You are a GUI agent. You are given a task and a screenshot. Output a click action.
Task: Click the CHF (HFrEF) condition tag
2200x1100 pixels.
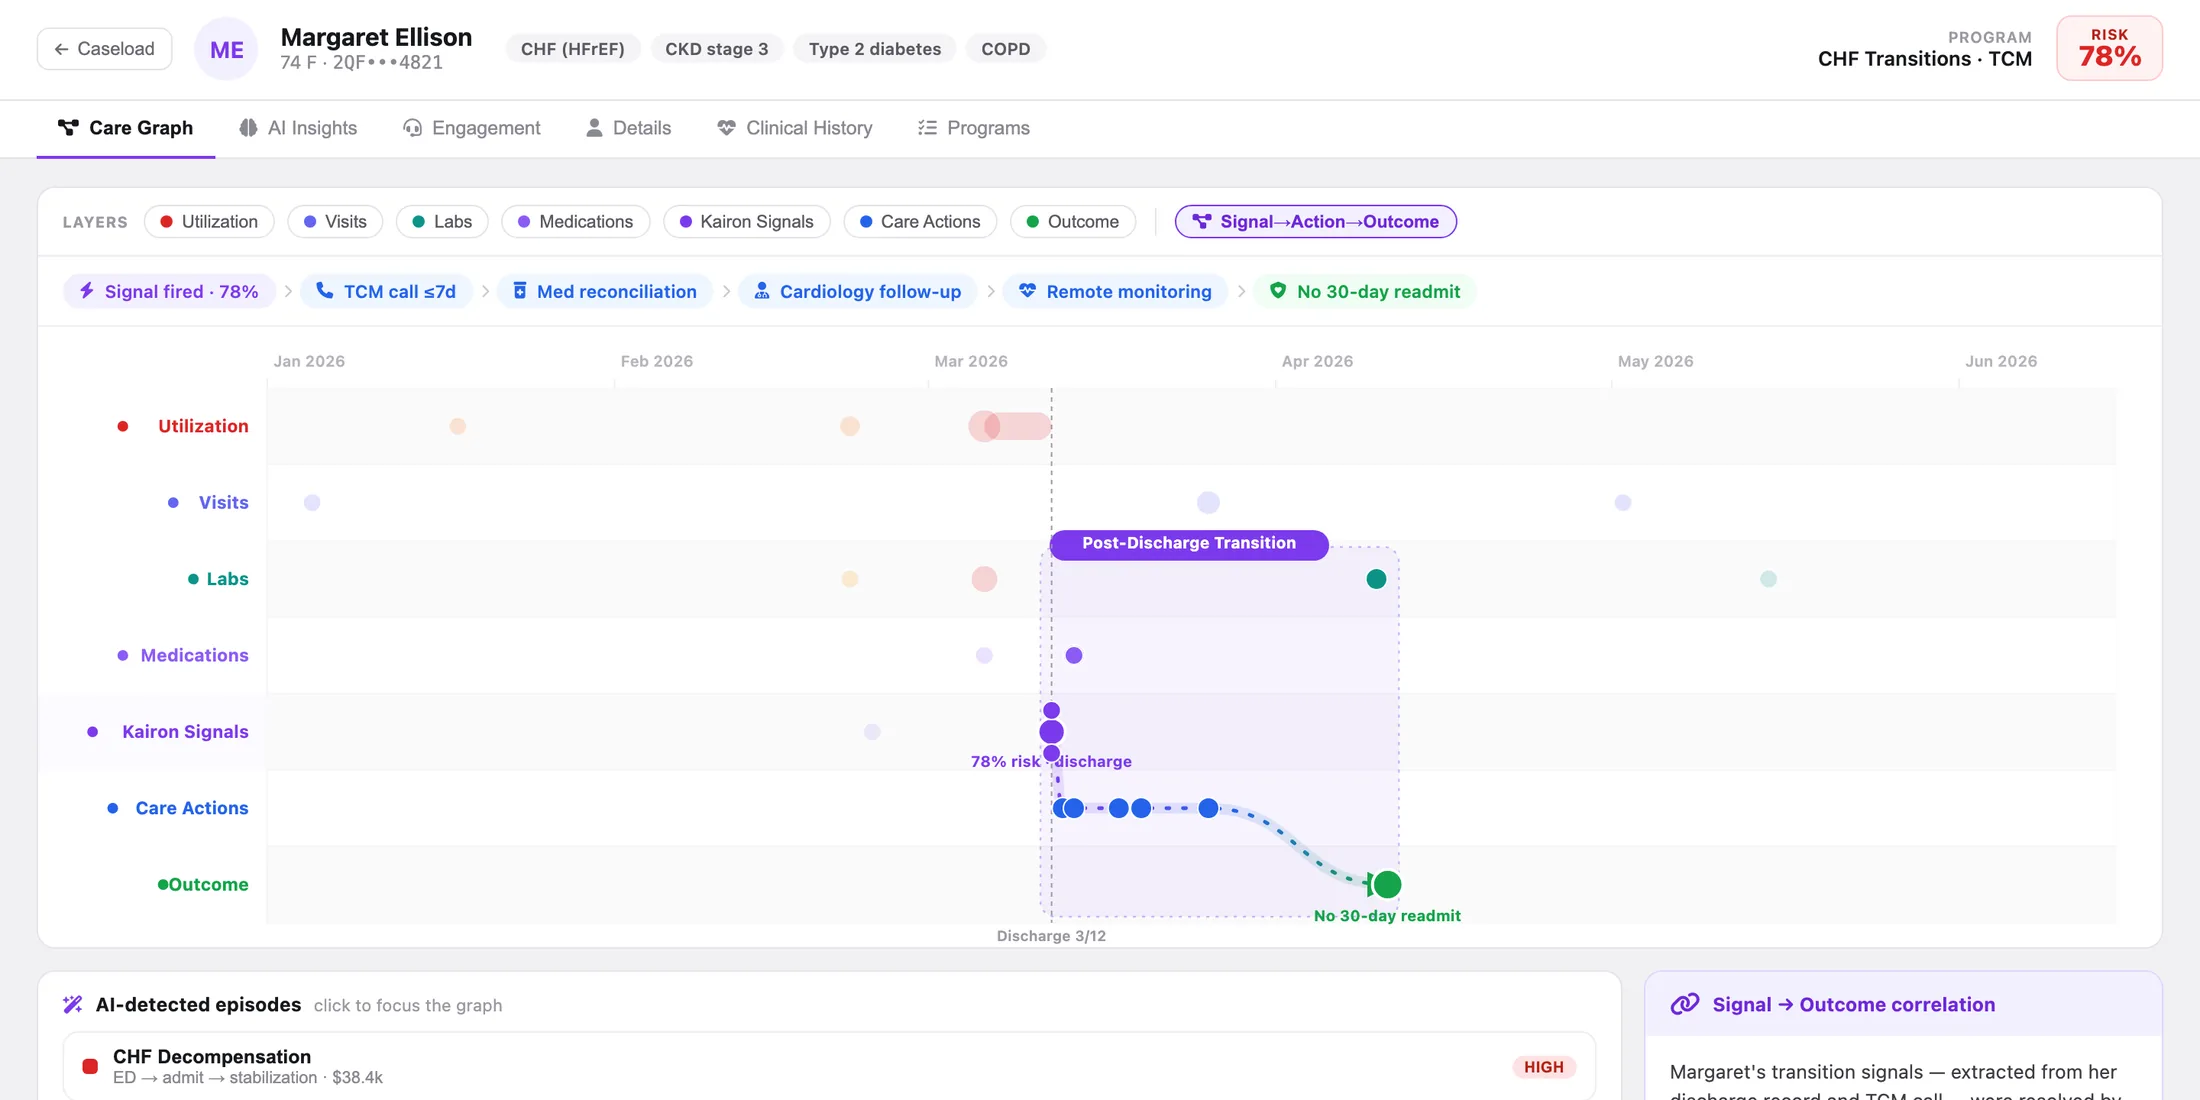573,49
